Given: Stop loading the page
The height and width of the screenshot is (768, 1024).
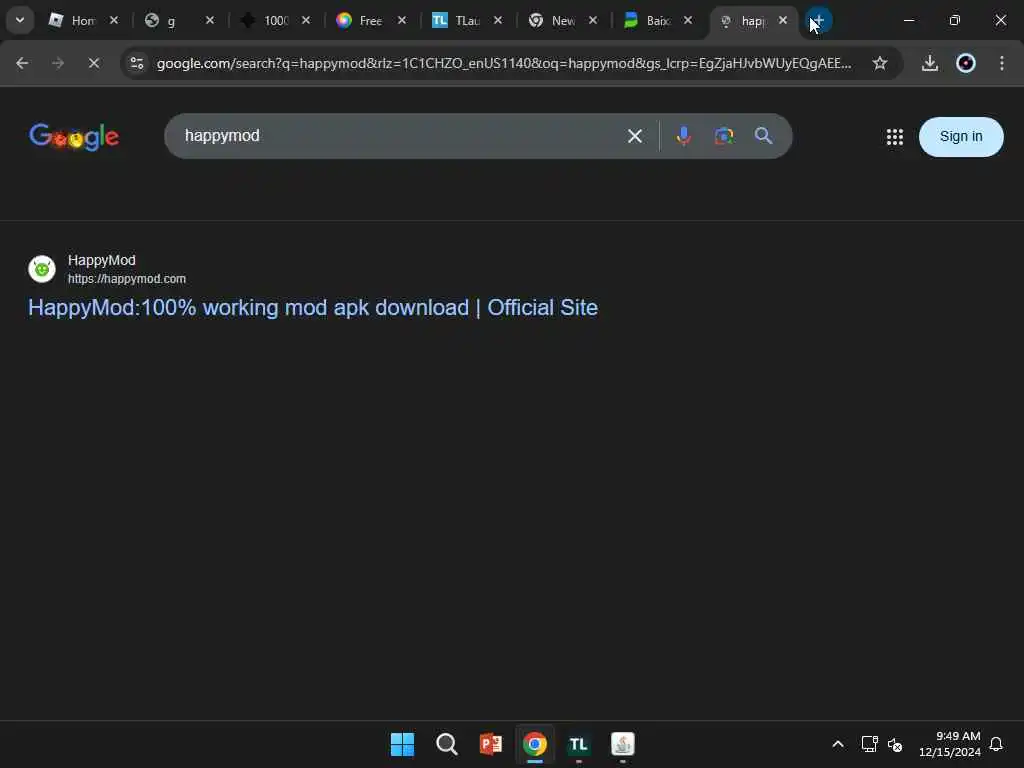Looking at the screenshot, I should tap(93, 63).
